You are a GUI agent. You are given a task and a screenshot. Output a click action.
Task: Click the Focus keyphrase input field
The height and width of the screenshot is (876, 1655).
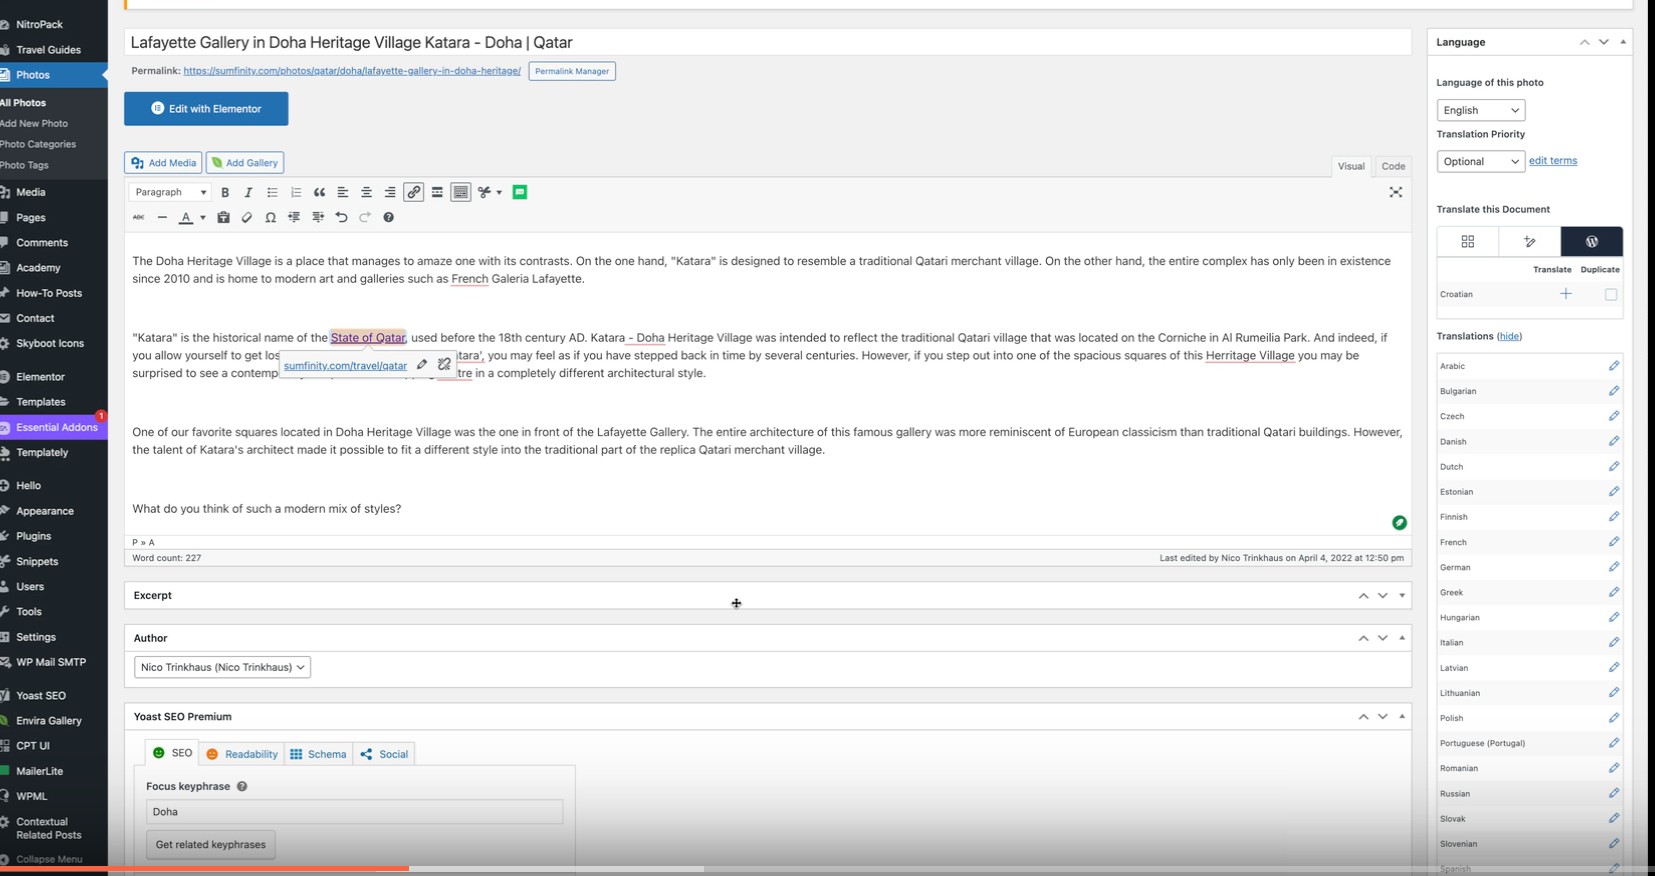pyautogui.click(x=354, y=812)
